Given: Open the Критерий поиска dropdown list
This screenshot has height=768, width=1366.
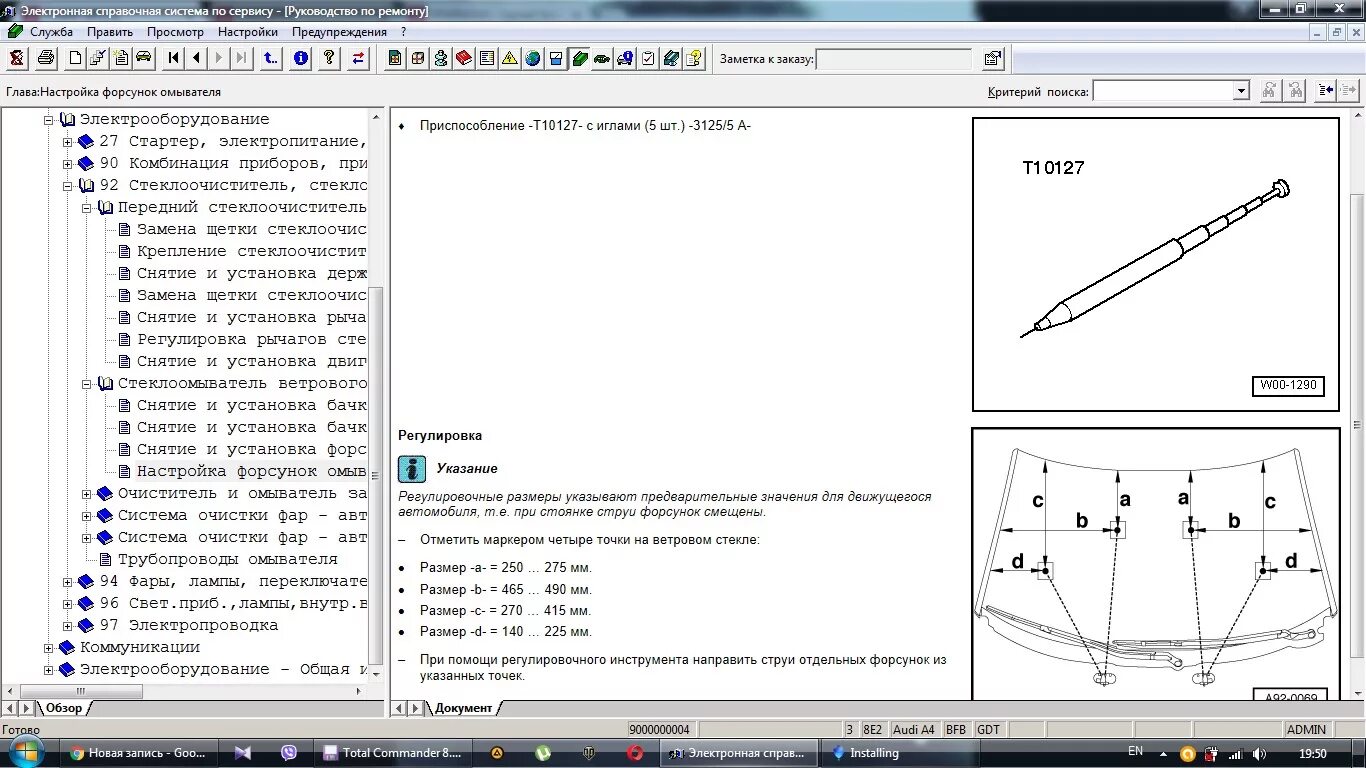Looking at the screenshot, I should pyautogui.click(x=1241, y=91).
